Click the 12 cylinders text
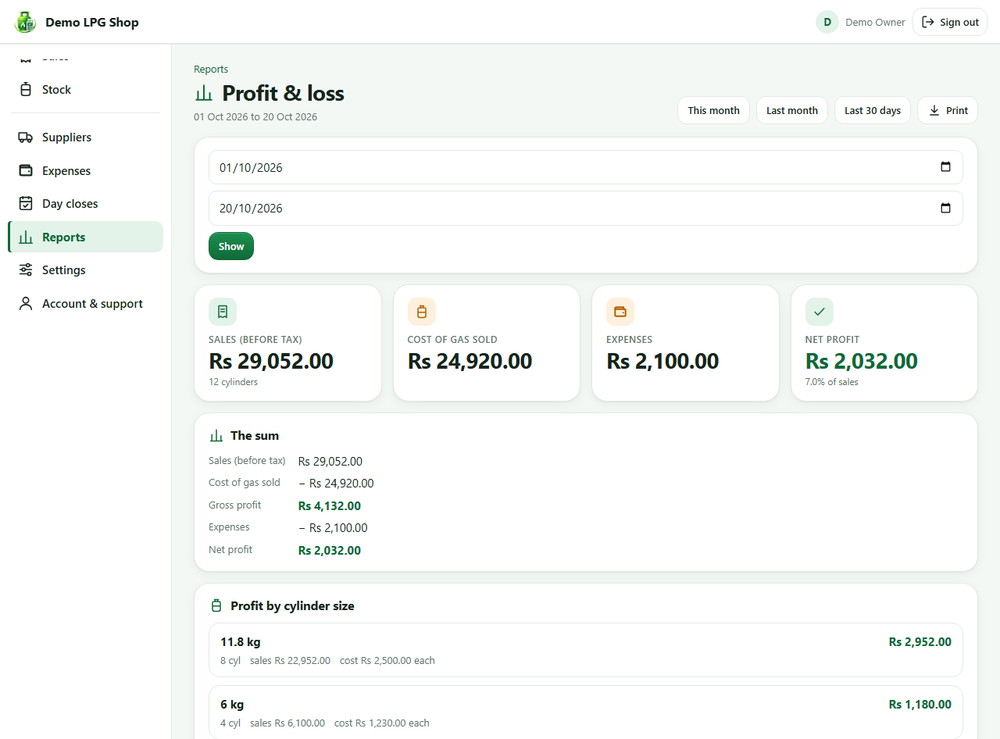The height and width of the screenshot is (739, 1000). (x=233, y=382)
